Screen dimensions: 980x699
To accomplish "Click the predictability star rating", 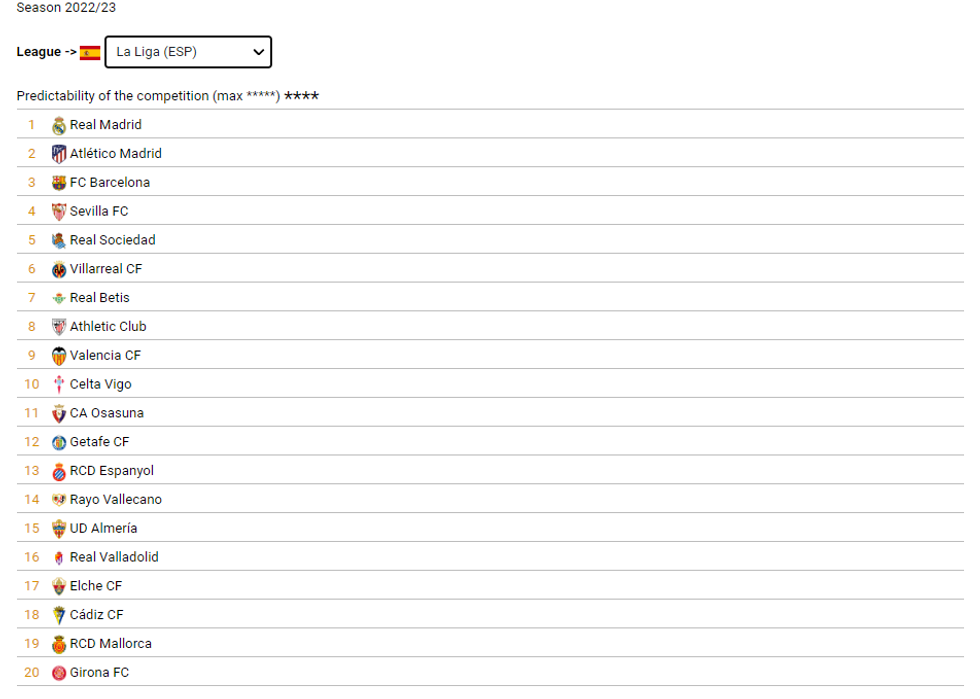I will pos(301,97).
